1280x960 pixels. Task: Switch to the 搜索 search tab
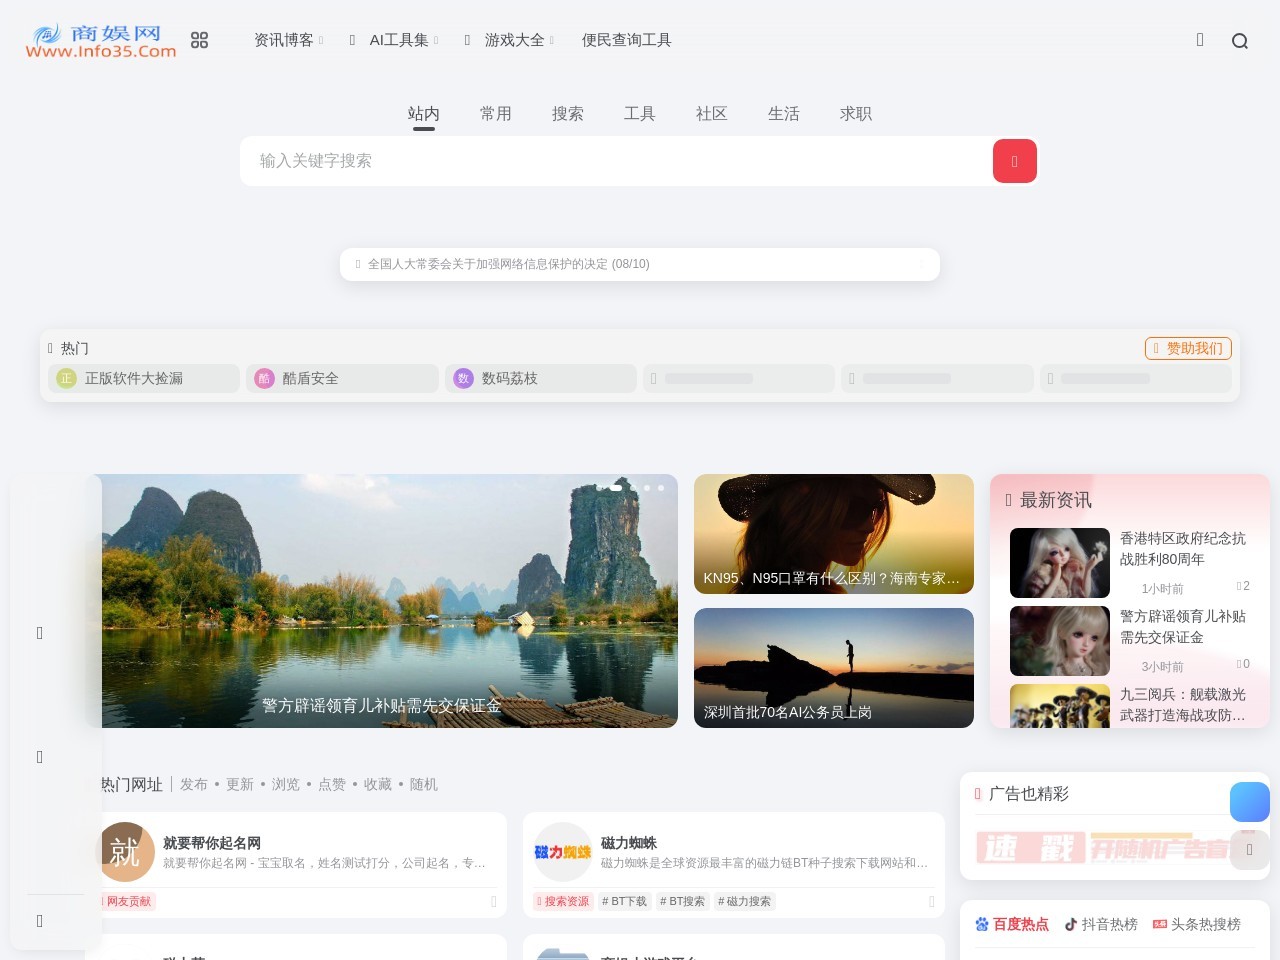click(568, 114)
